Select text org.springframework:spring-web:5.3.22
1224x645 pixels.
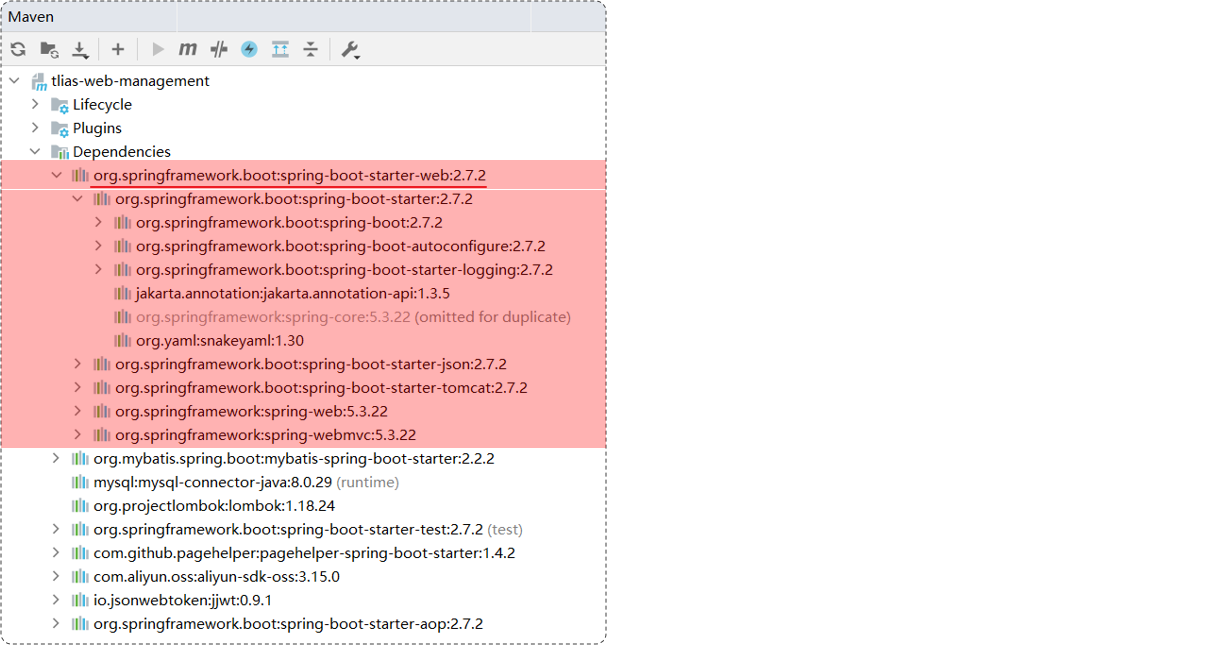(251, 411)
